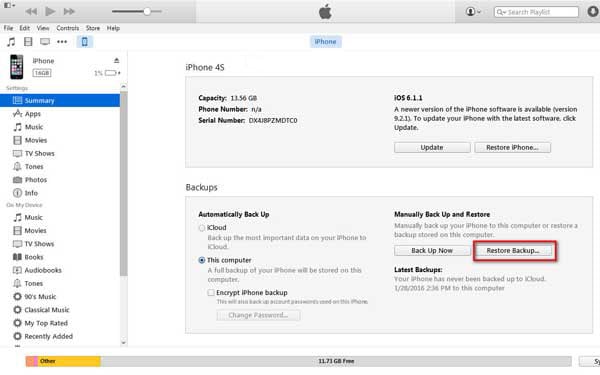This screenshot has width=600, height=375.
Task: Open the downloads icon
Action: (593, 11)
